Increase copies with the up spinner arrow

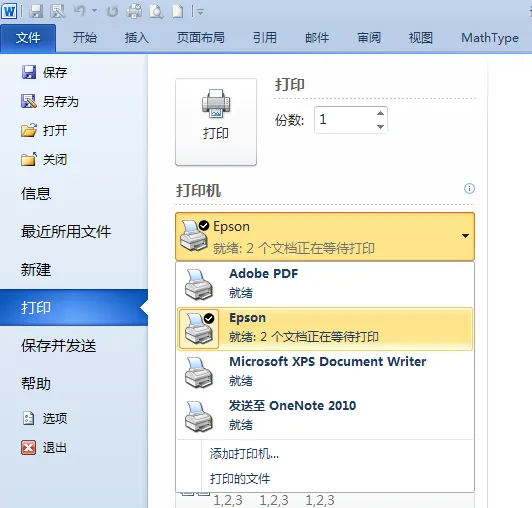coord(380,113)
